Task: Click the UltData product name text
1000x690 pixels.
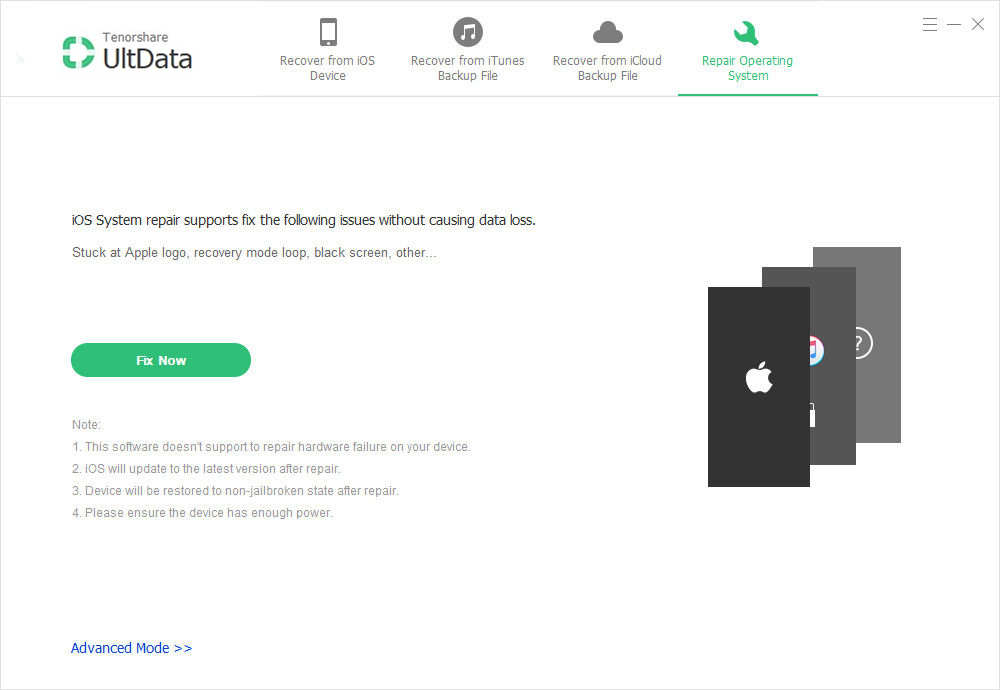Action: coord(147,59)
